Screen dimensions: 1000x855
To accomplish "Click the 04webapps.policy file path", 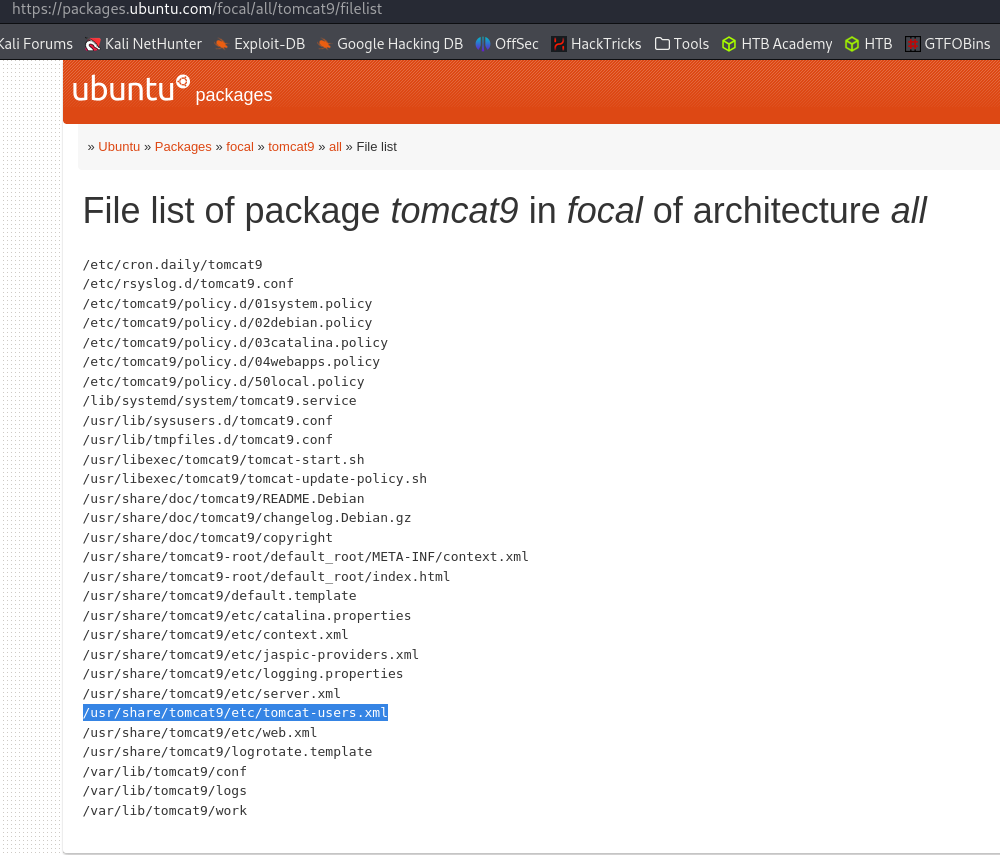I will (x=232, y=362).
